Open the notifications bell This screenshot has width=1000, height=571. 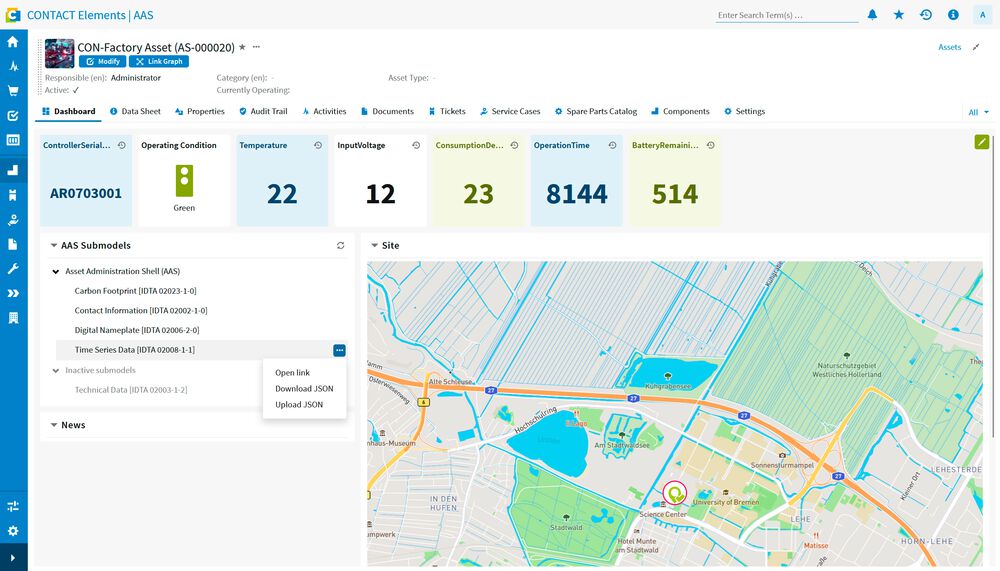[x=872, y=15]
